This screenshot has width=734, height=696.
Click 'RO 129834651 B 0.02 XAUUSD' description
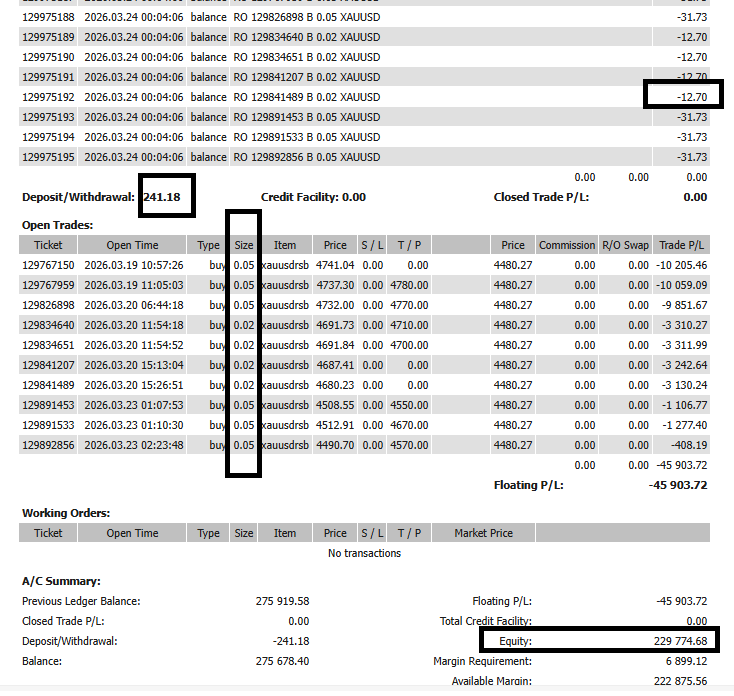click(x=307, y=58)
